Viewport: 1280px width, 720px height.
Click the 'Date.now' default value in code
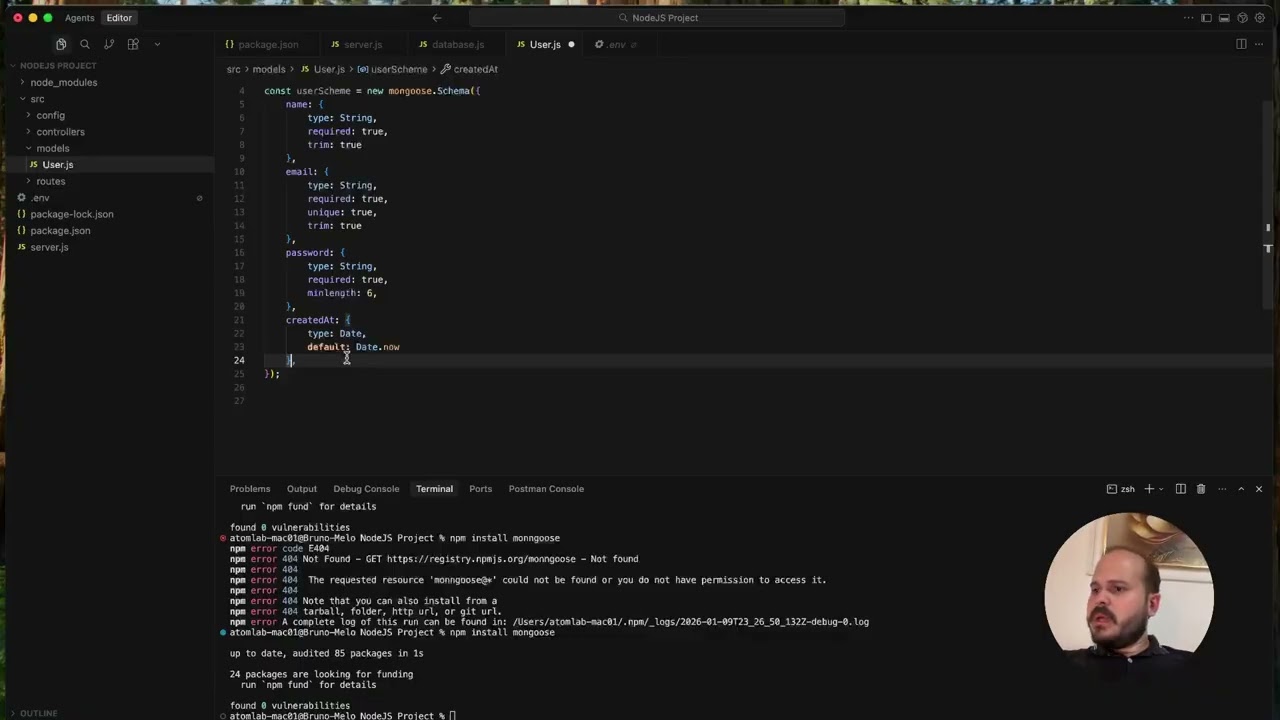tap(377, 347)
